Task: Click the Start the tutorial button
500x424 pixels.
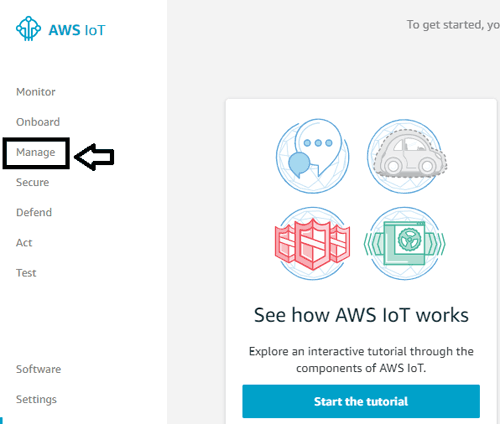Action: (x=361, y=401)
